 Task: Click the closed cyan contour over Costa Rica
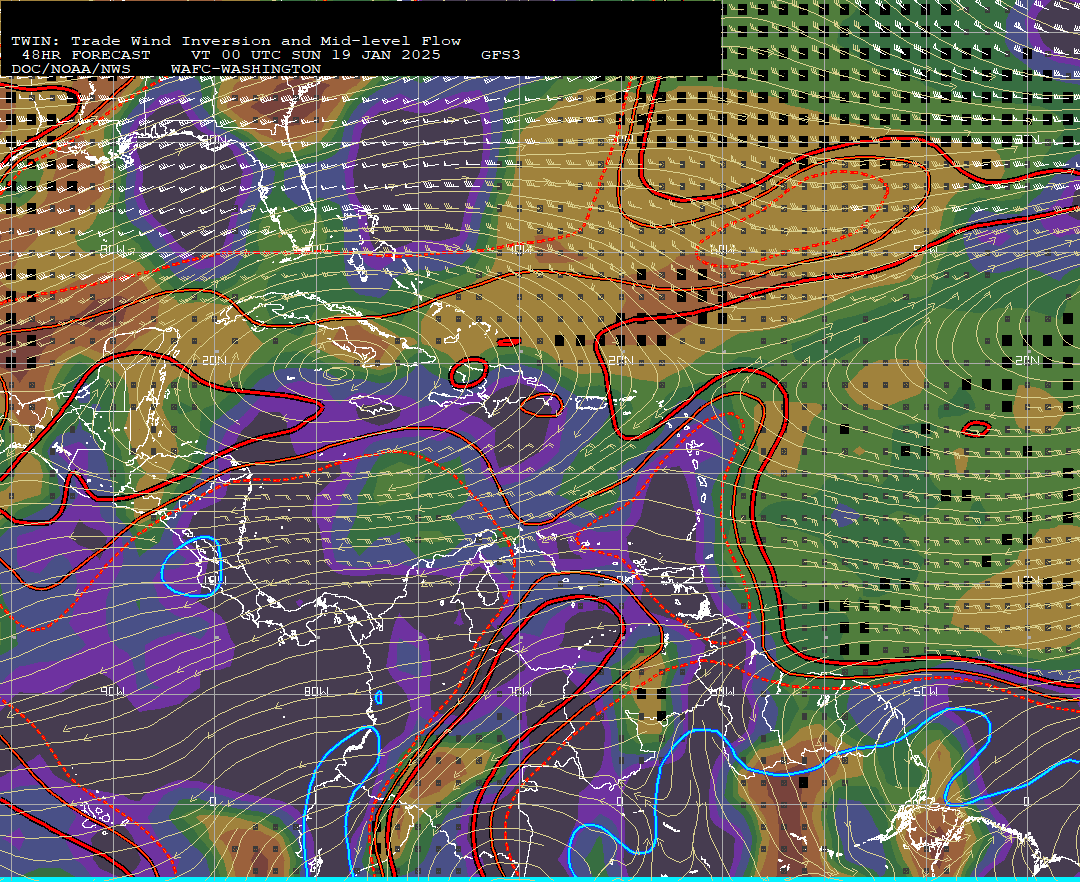click(x=191, y=566)
